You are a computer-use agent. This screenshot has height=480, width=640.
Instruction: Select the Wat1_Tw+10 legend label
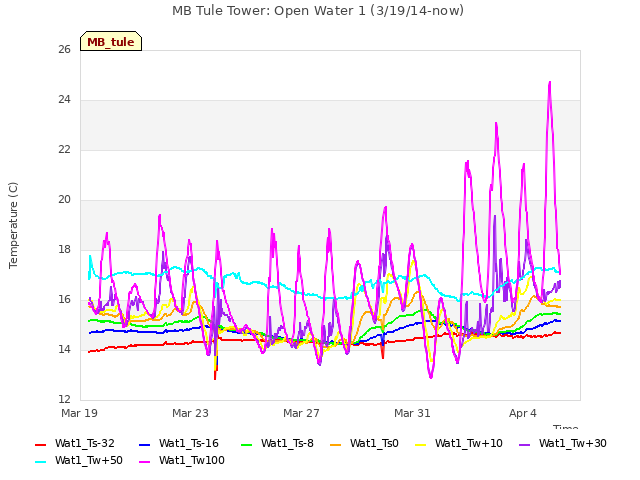469,444
